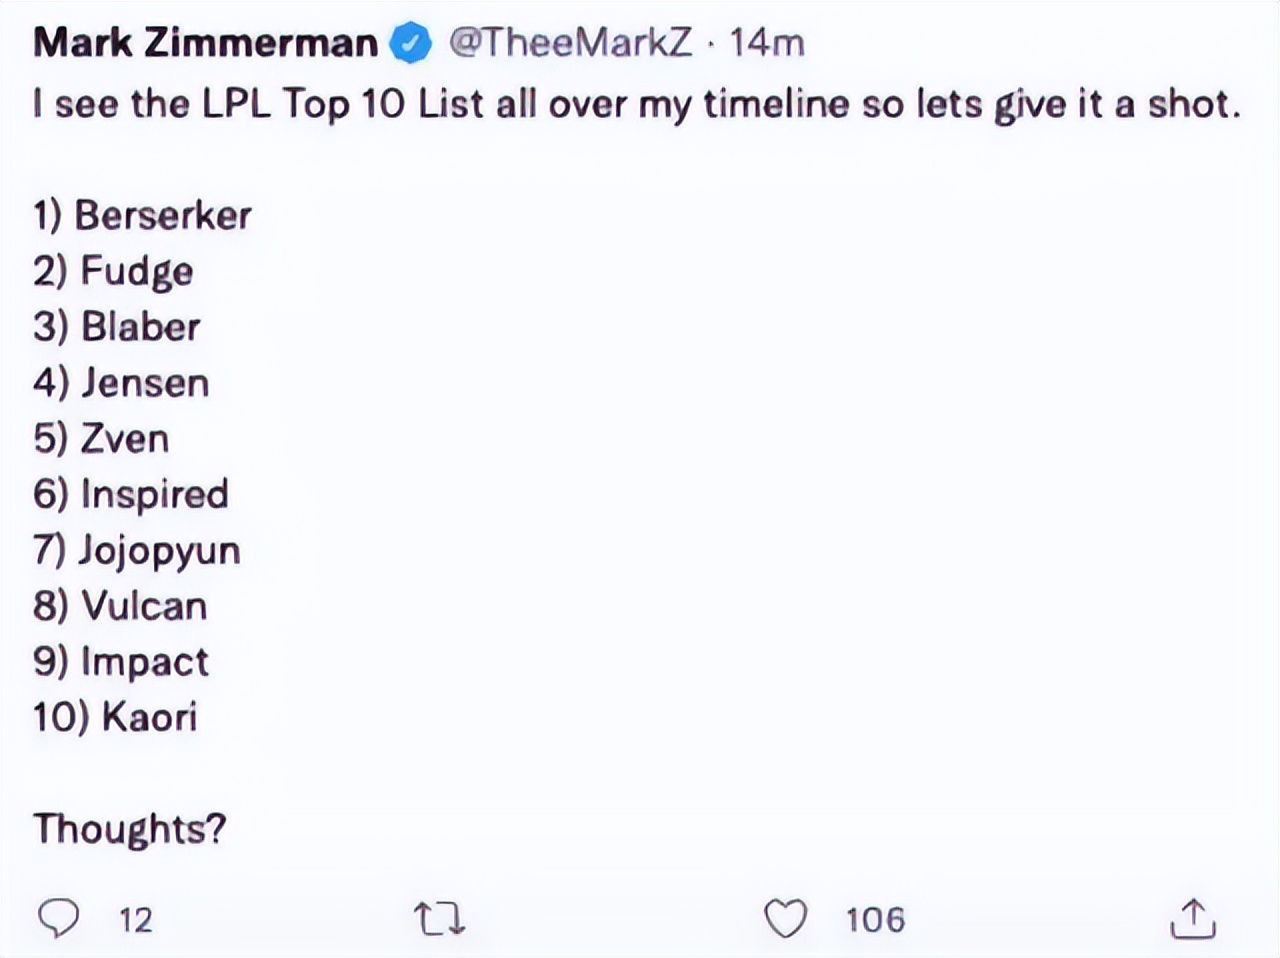Open the share upload icon
The width and height of the screenshot is (1280, 958).
(1192, 918)
